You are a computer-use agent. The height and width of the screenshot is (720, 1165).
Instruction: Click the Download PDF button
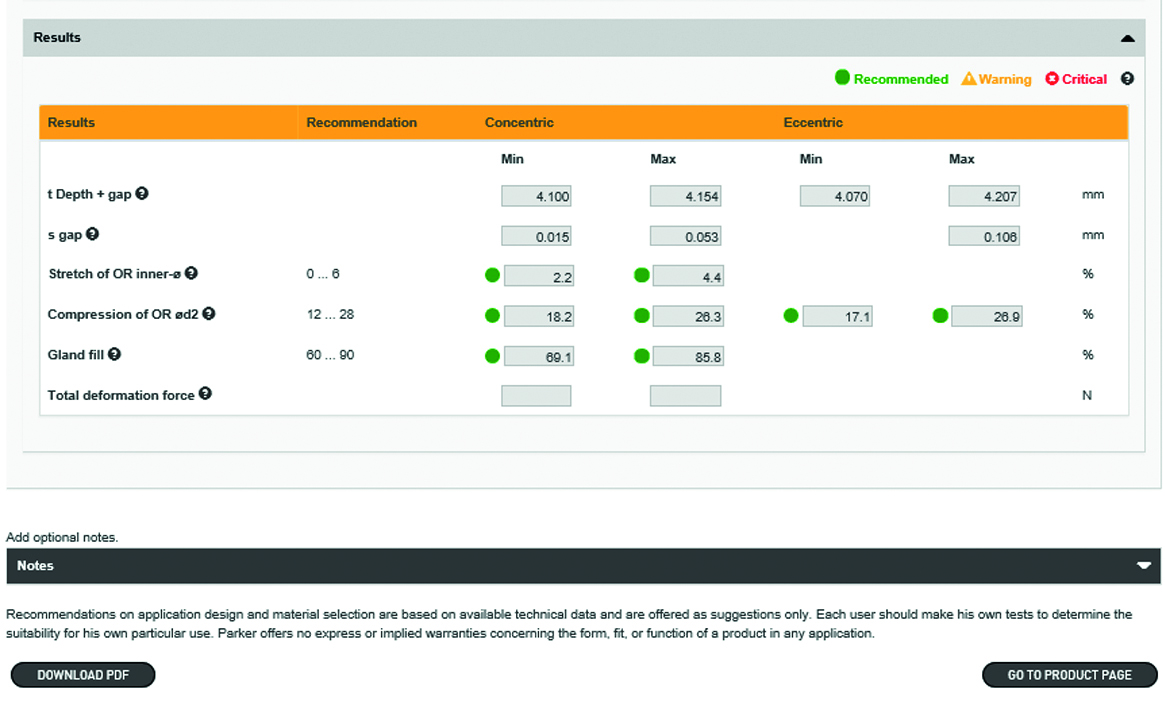click(83, 675)
